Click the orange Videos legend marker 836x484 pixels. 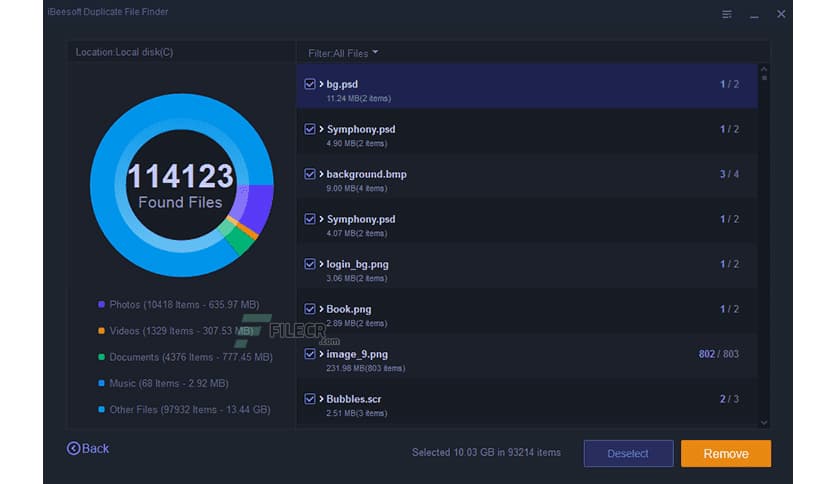pyautogui.click(x=102, y=331)
